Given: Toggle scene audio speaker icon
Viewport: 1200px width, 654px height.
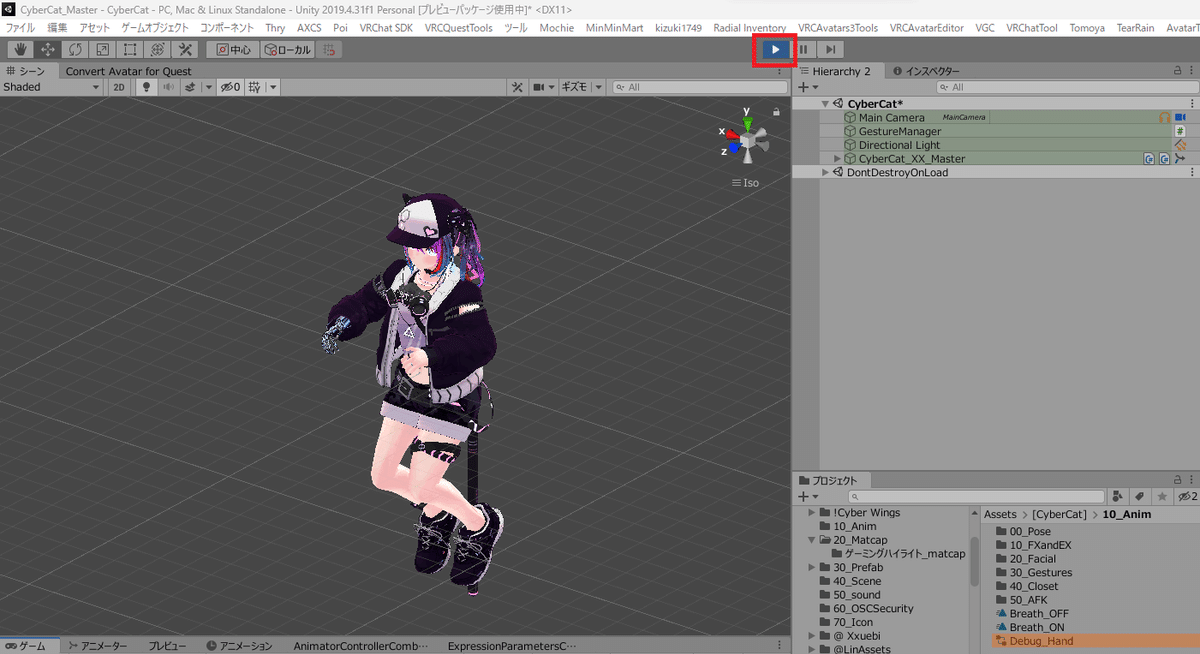Looking at the screenshot, I should 168,87.
